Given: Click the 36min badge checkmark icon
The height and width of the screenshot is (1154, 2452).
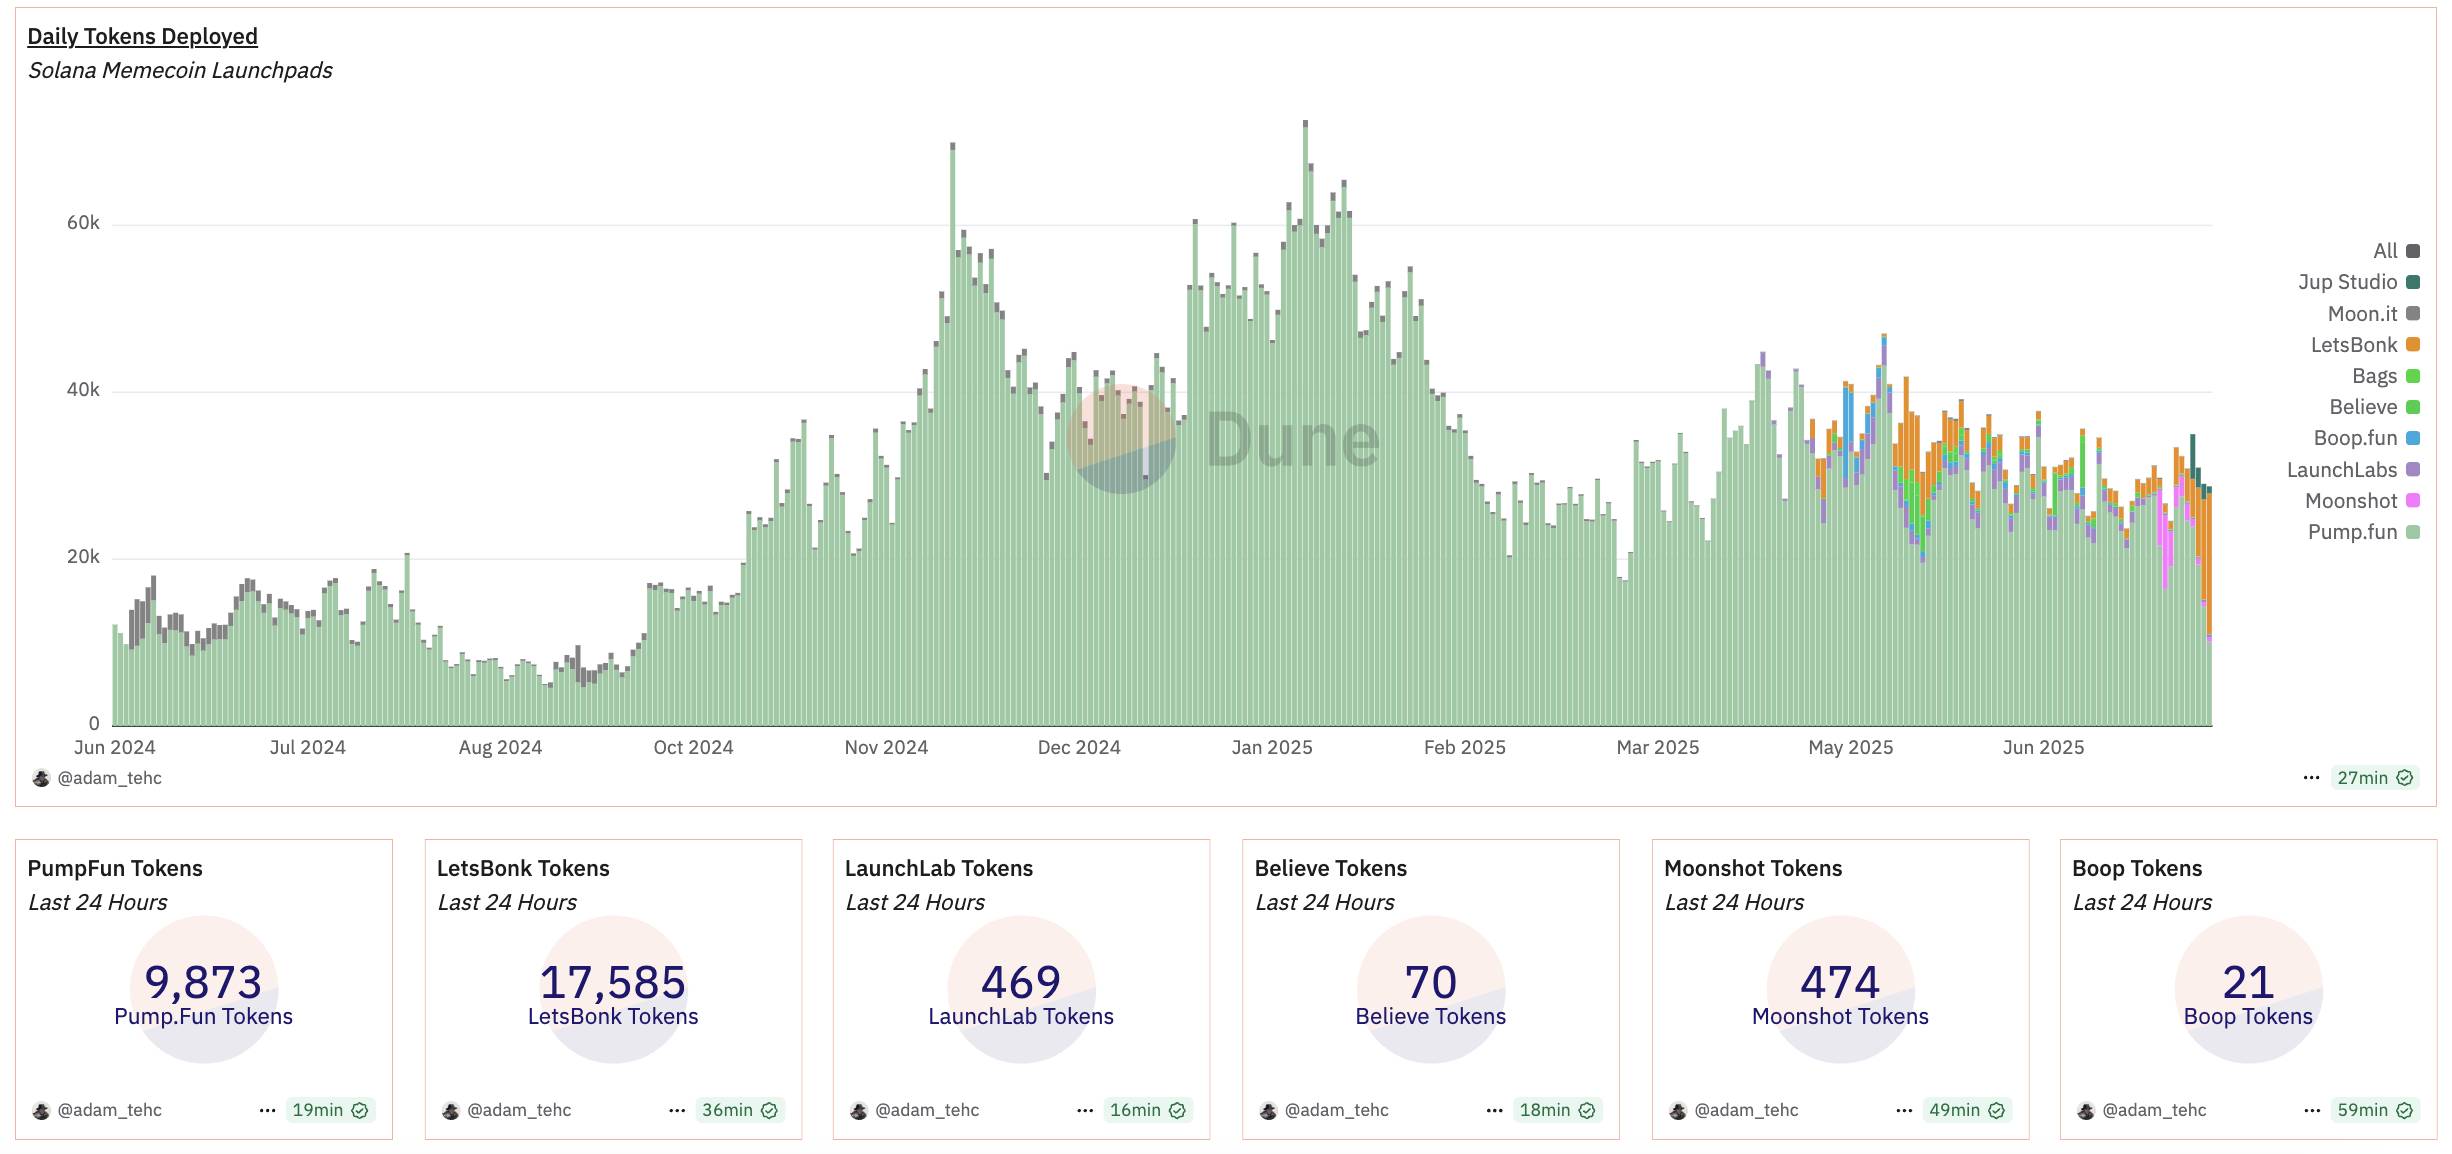Looking at the screenshot, I should click(770, 1110).
